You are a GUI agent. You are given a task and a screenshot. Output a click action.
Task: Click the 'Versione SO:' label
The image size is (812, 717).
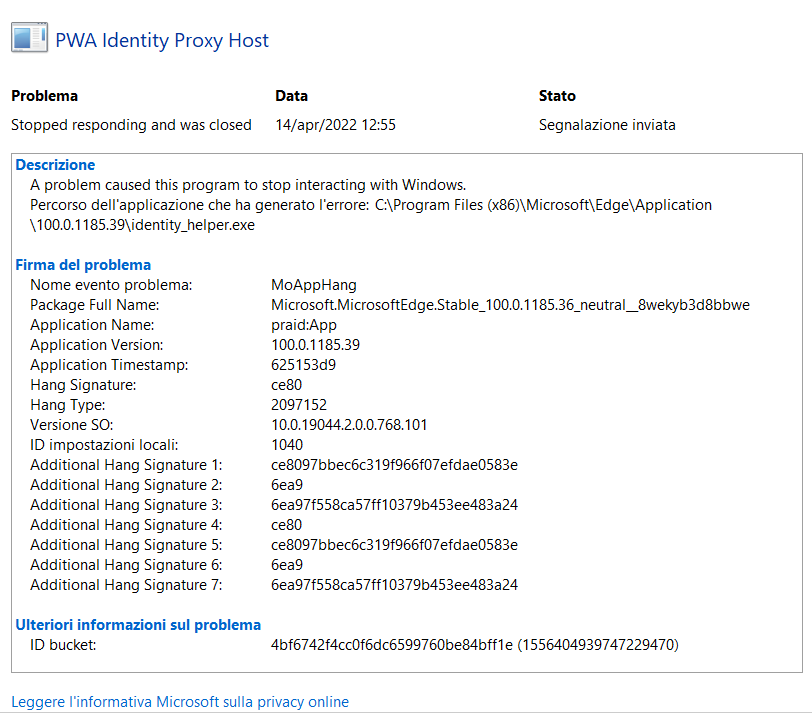(x=72, y=425)
